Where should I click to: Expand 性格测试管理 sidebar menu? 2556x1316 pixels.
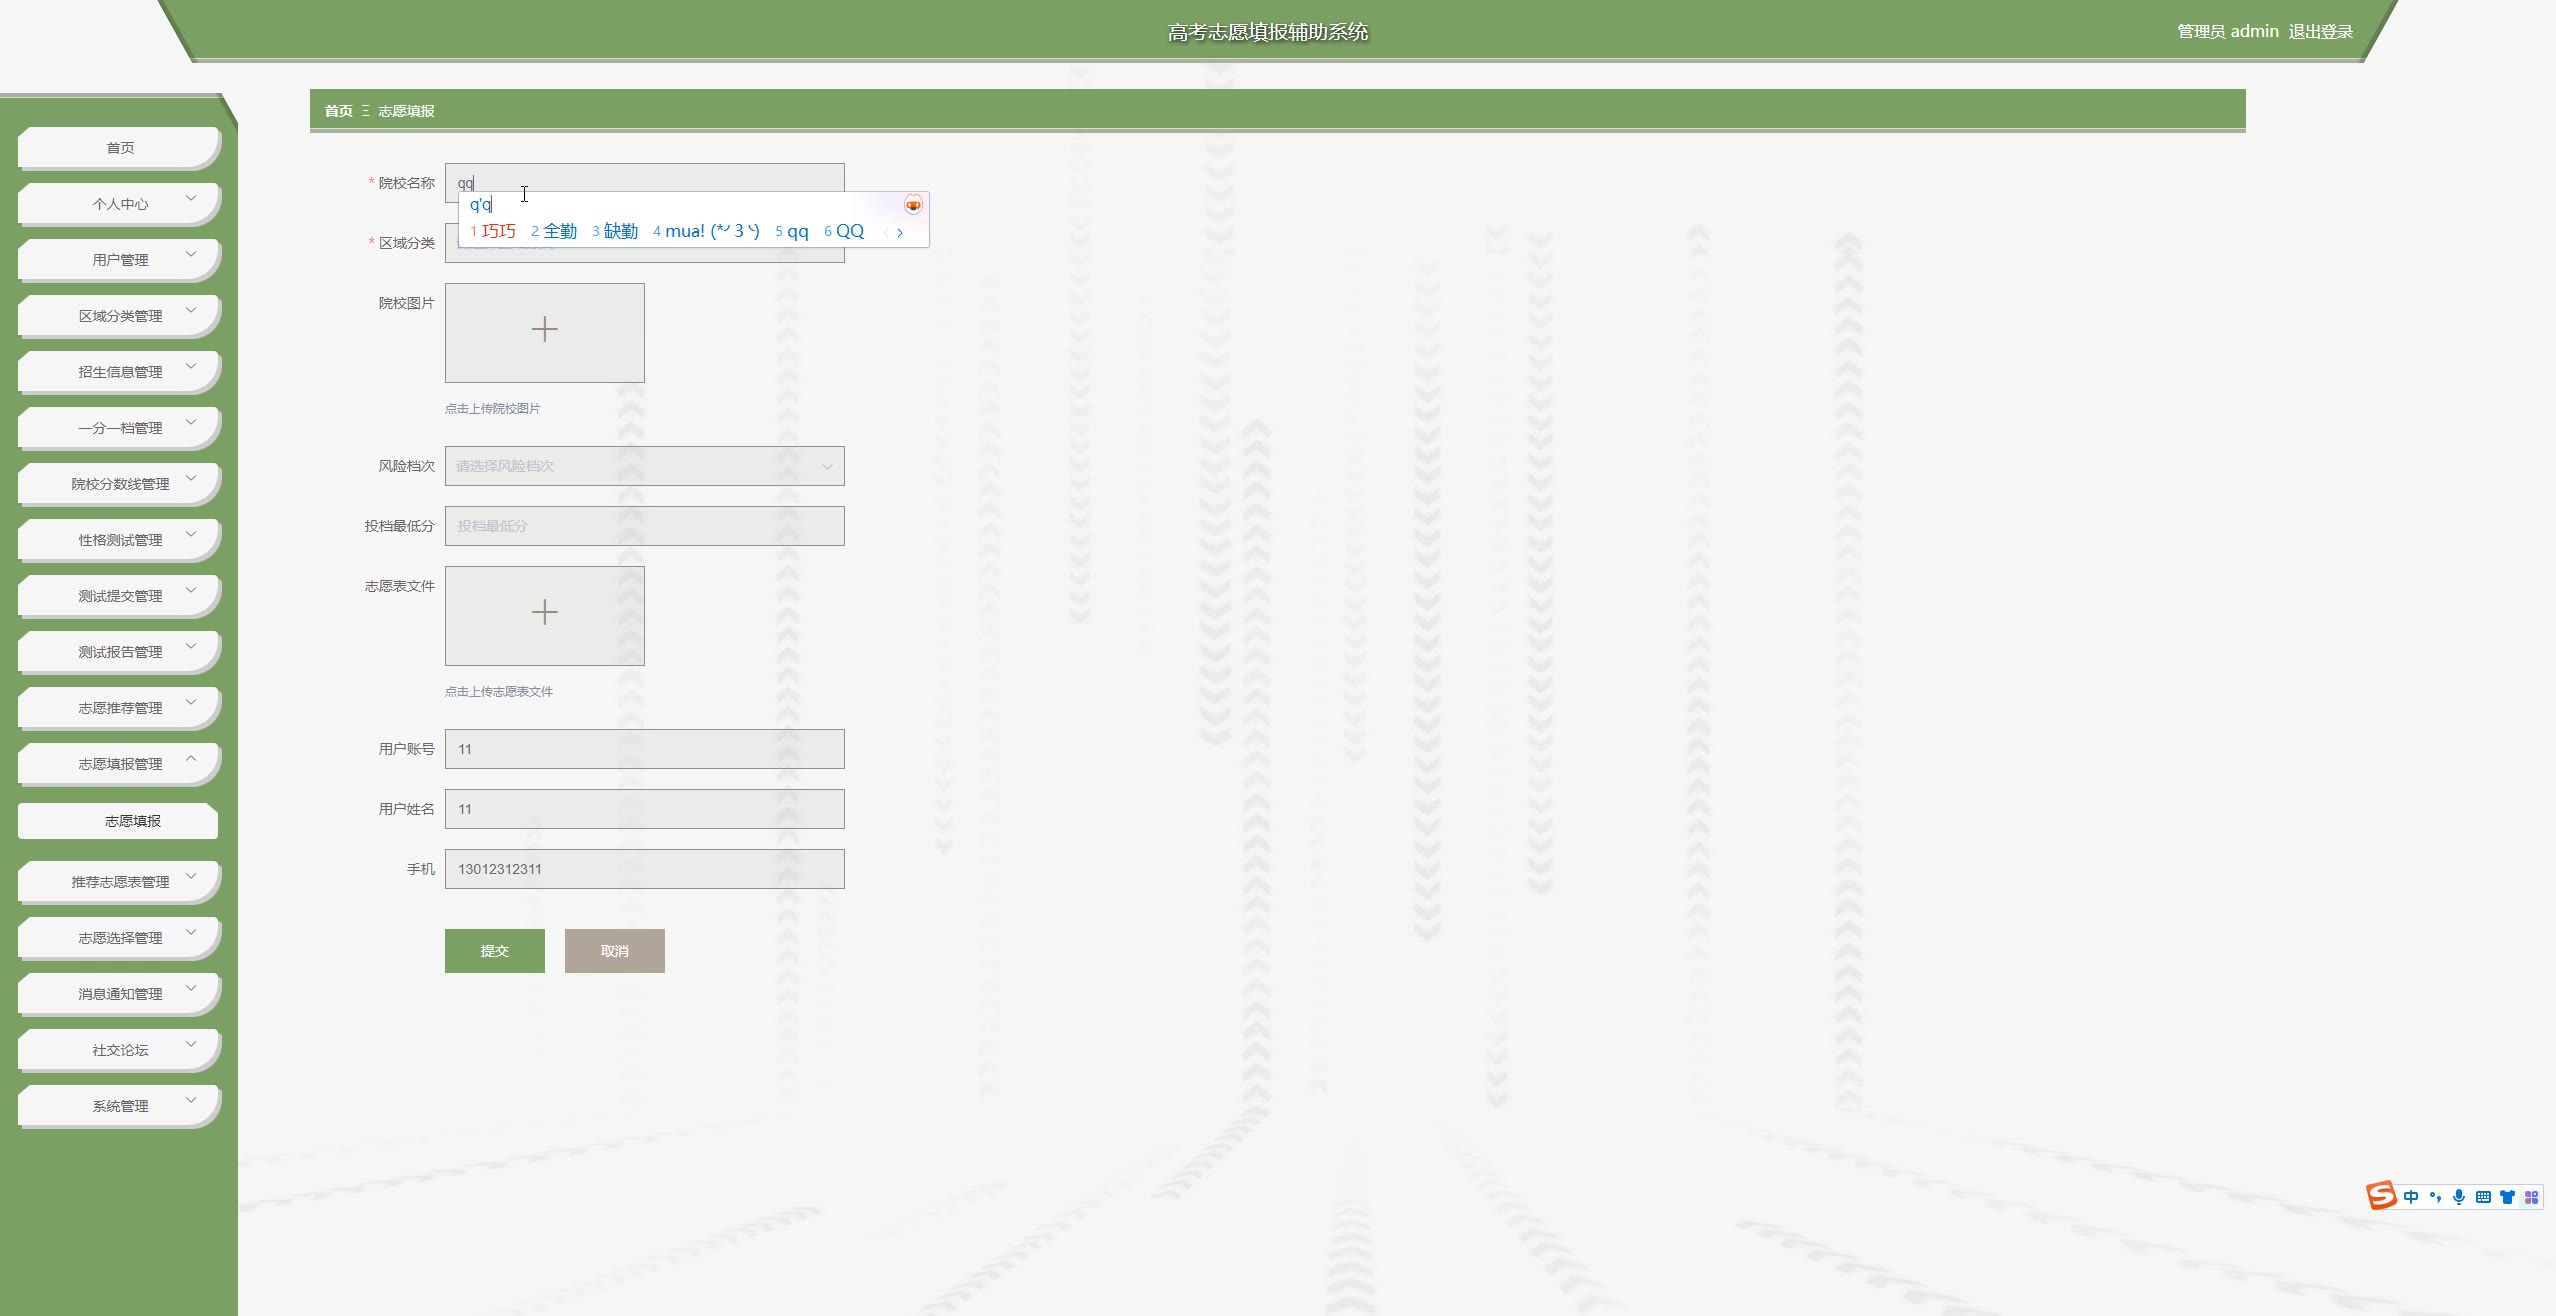[119, 540]
